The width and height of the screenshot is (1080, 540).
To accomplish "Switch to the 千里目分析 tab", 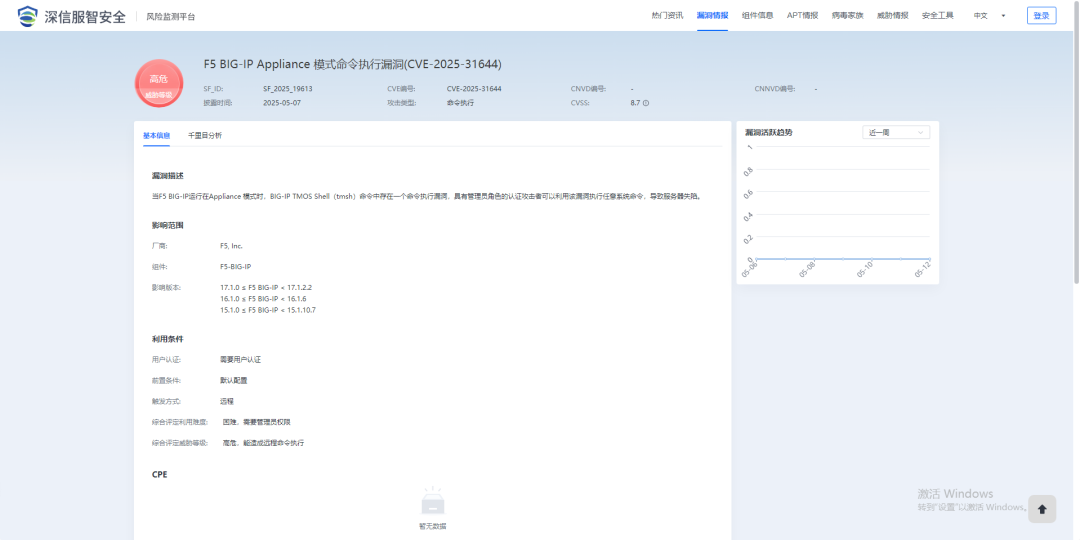I will point(205,136).
